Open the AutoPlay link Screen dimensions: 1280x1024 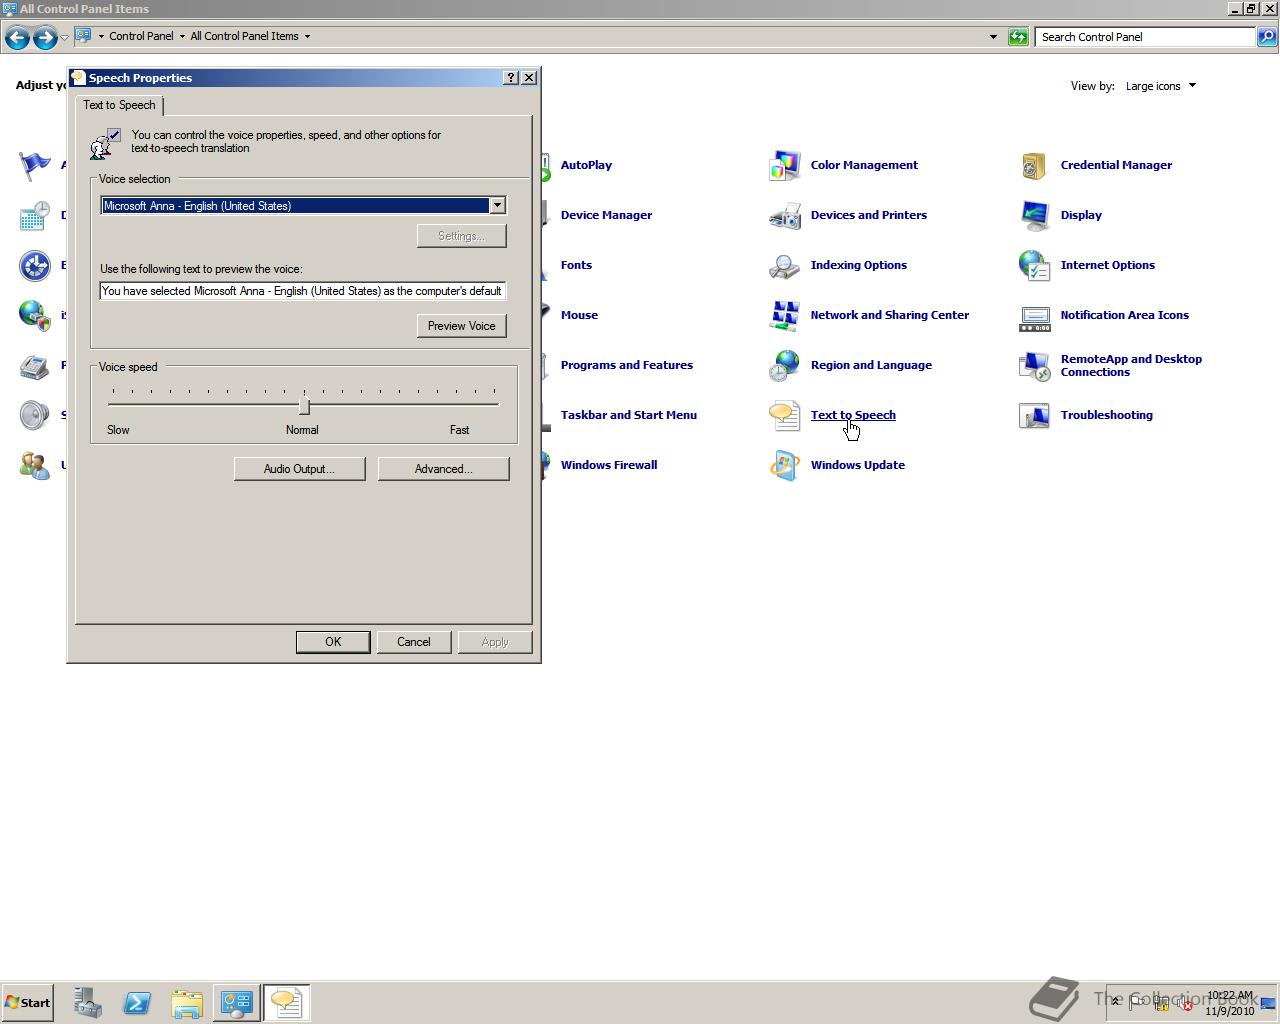click(586, 165)
